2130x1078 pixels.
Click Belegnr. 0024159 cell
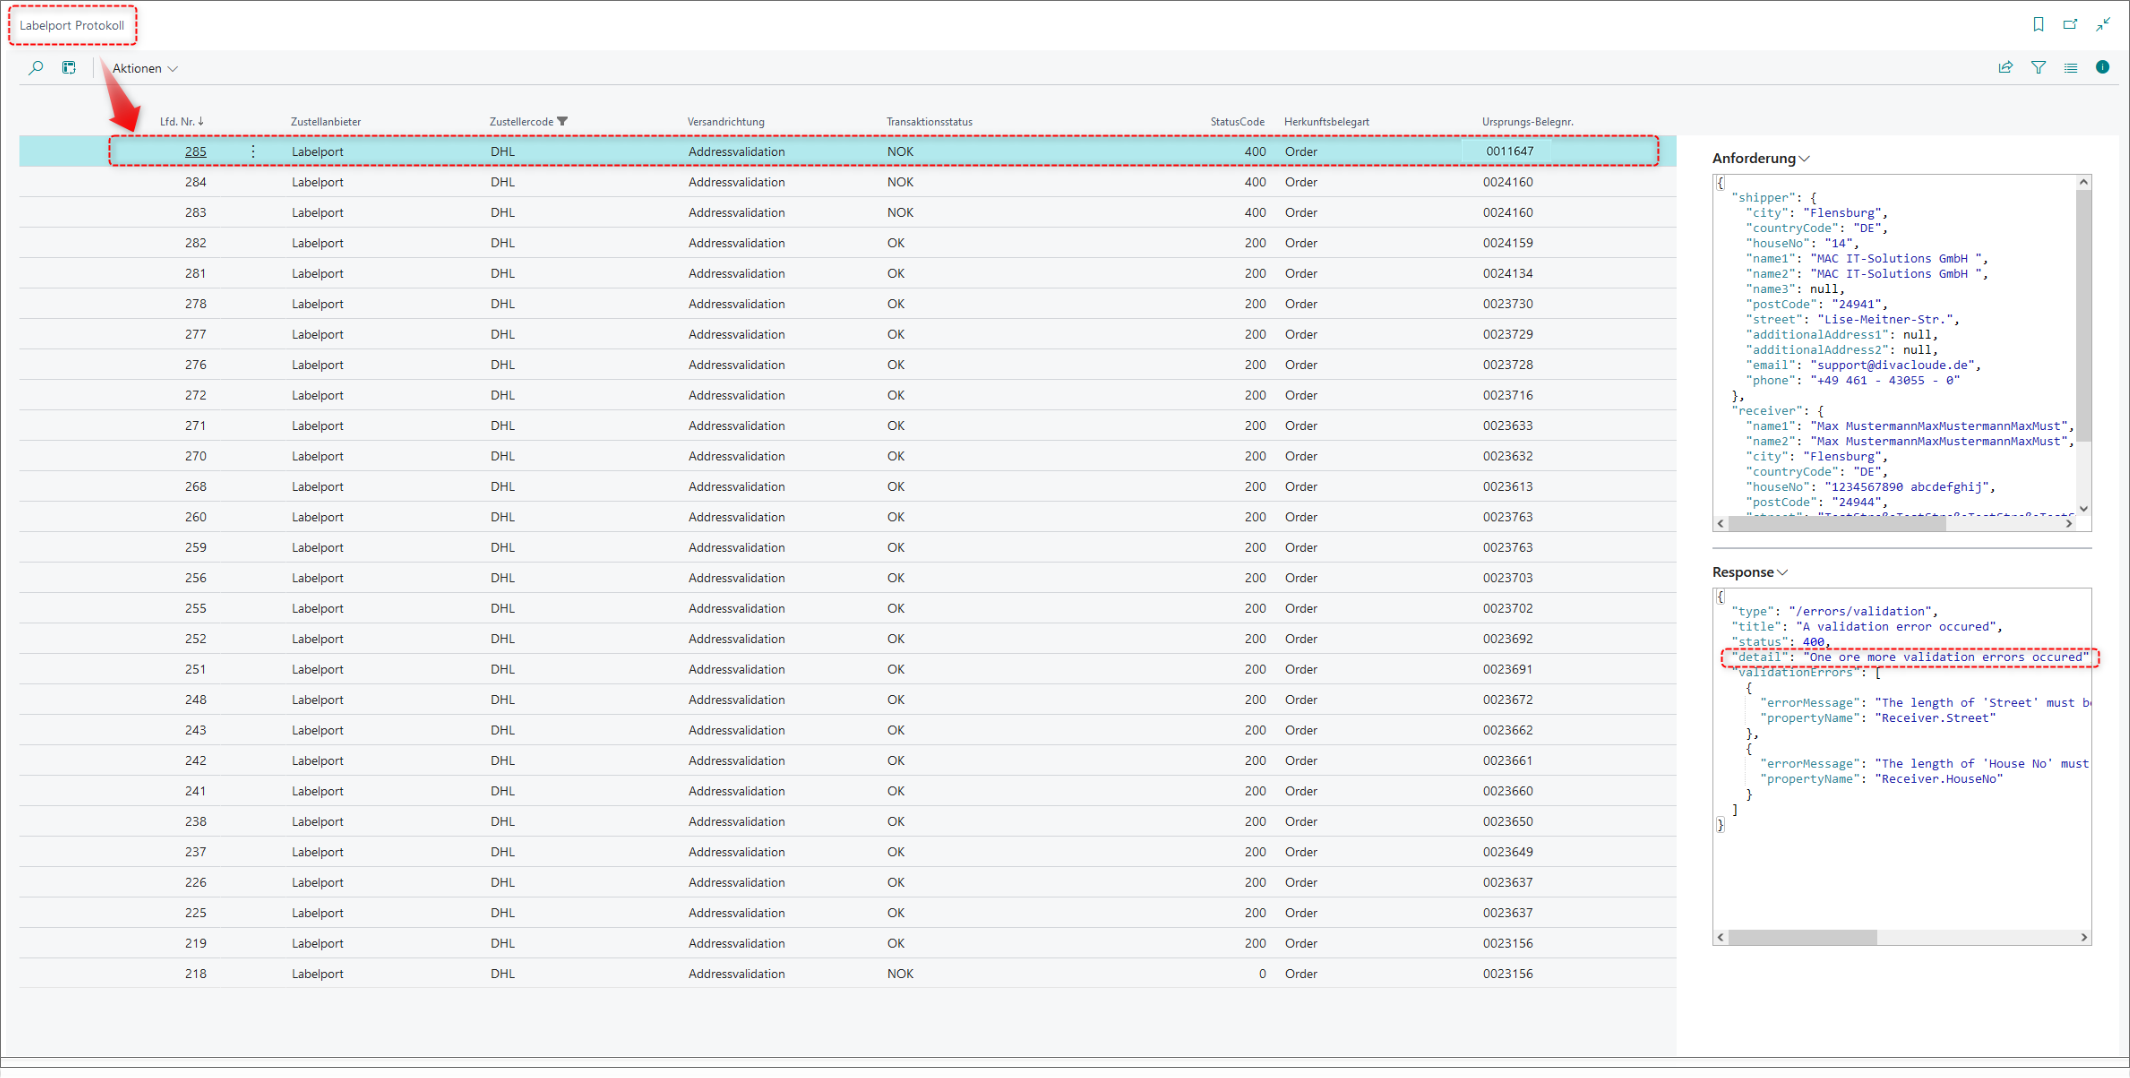1508,243
